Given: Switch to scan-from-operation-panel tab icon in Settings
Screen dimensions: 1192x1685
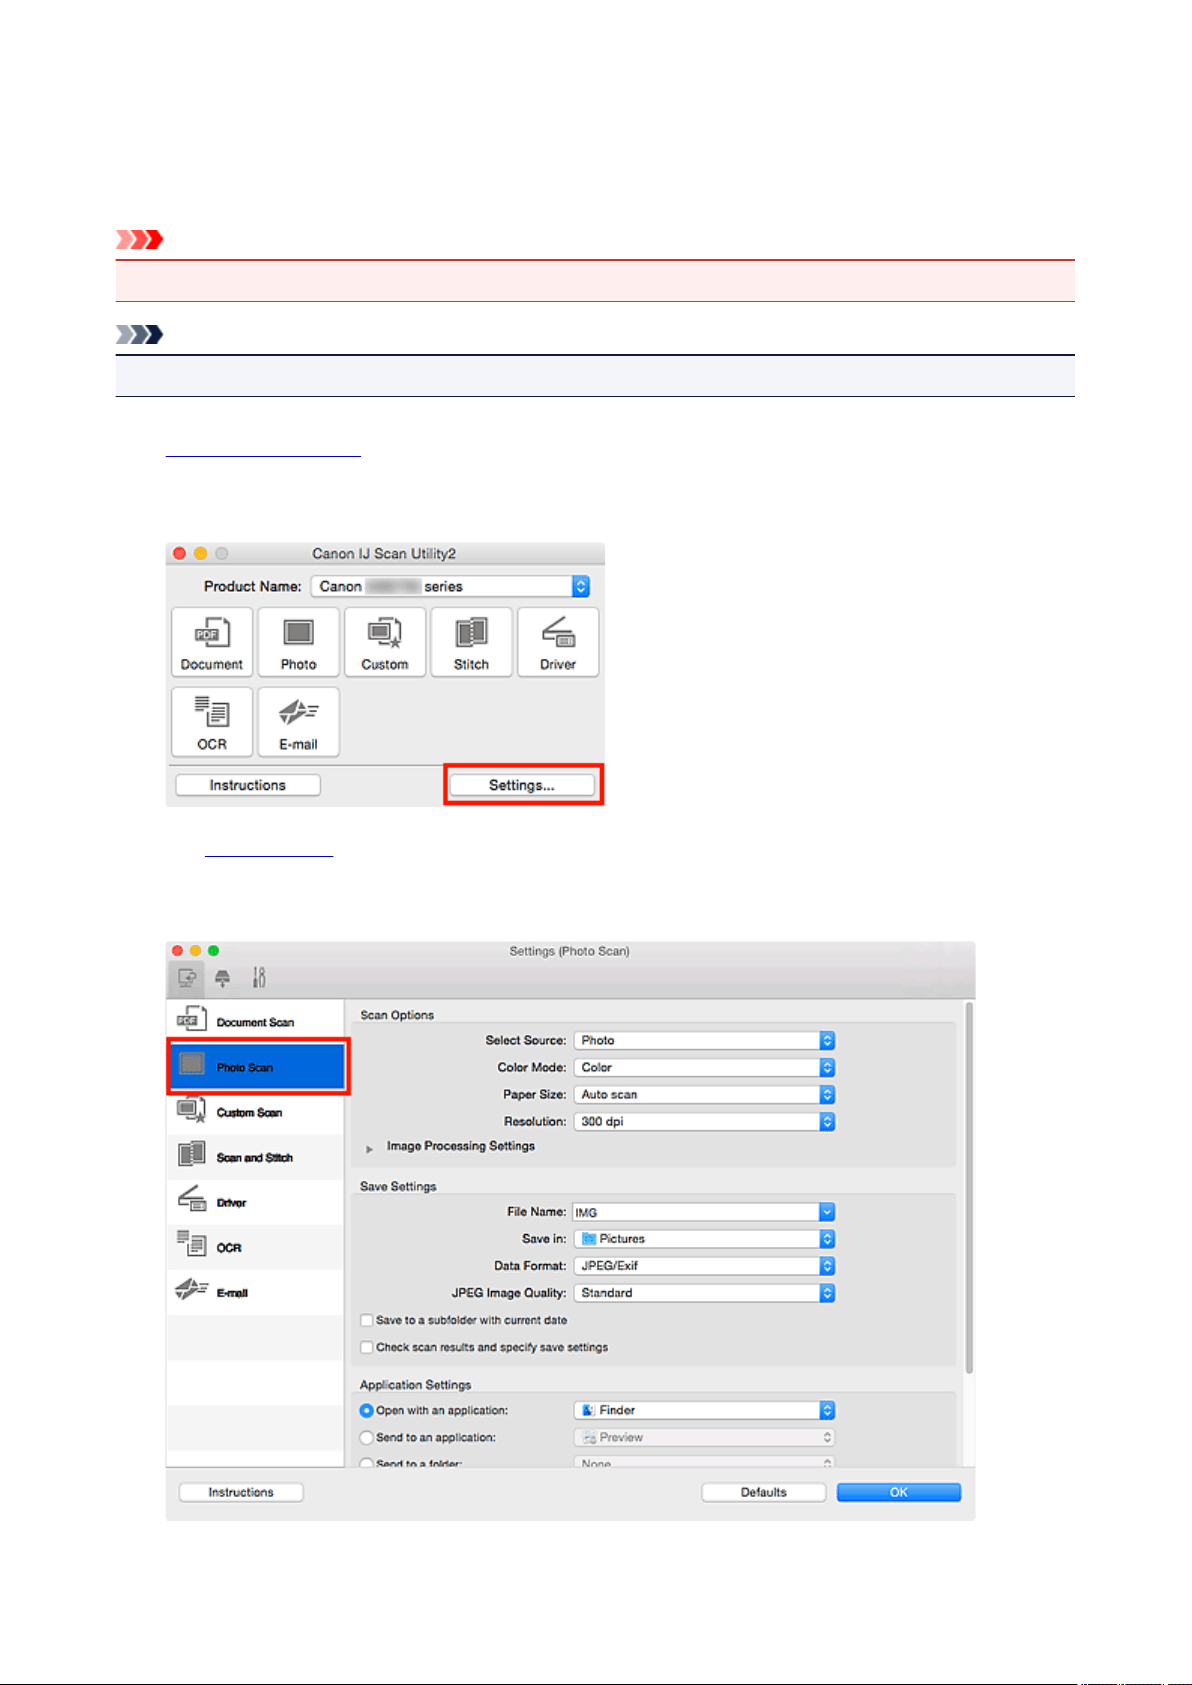Looking at the screenshot, I should click(x=223, y=978).
